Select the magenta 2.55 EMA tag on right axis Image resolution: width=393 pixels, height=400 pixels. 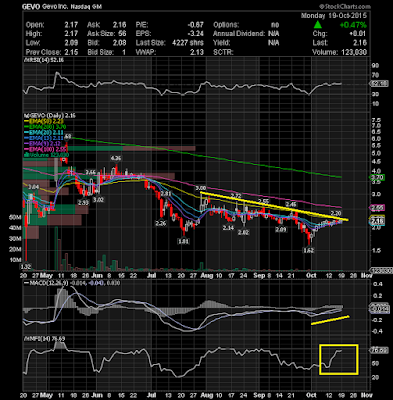tap(378, 208)
